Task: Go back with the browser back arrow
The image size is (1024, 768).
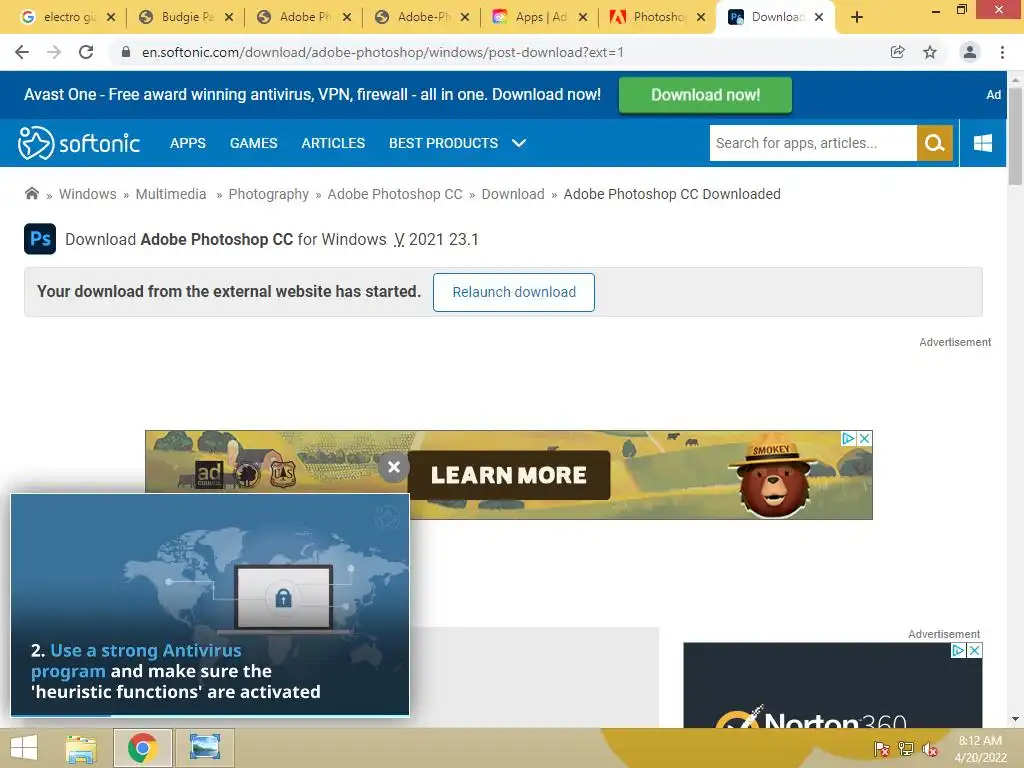Action: coord(22,52)
